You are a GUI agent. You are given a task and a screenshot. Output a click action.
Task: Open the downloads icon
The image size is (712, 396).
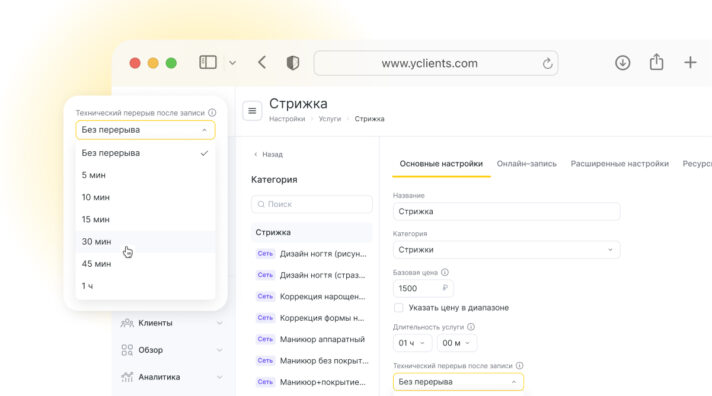(x=623, y=63)
